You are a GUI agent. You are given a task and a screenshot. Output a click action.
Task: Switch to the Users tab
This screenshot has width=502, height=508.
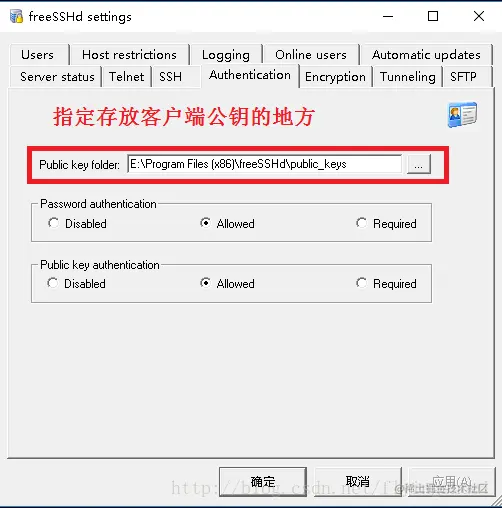coord(39,55)
